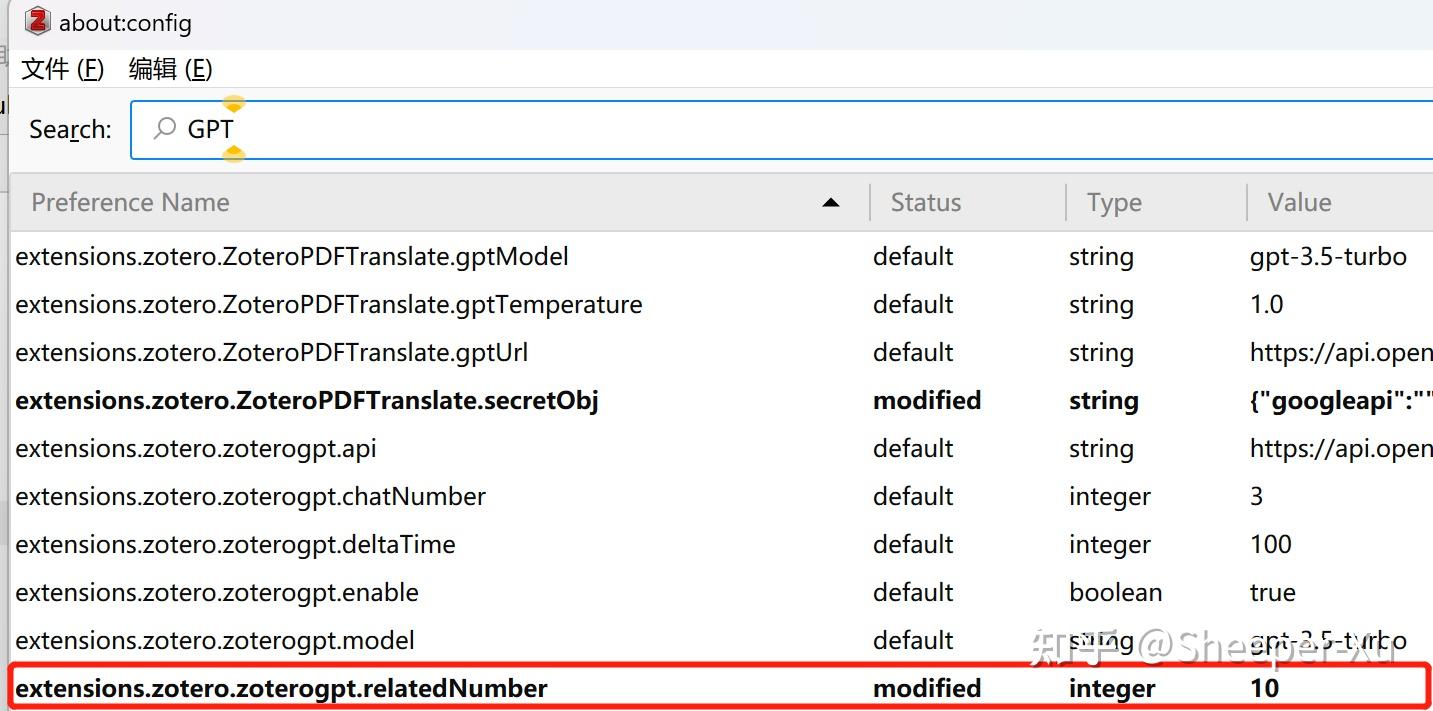Select the ZoteroPDFTranslate.secretObj preference
Screen dimensions: 1433x711
307,401
